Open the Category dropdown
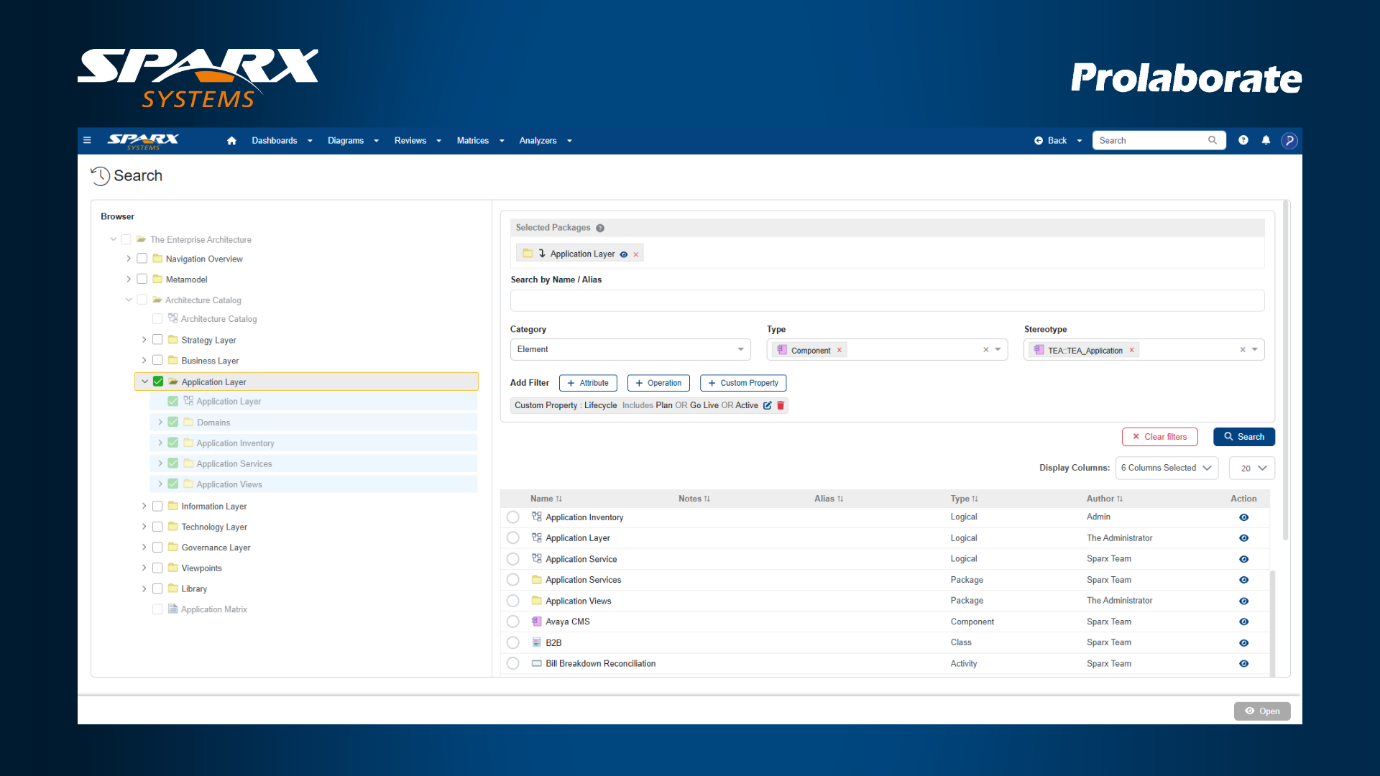1380x776 pixels. (x=630, y=350)
